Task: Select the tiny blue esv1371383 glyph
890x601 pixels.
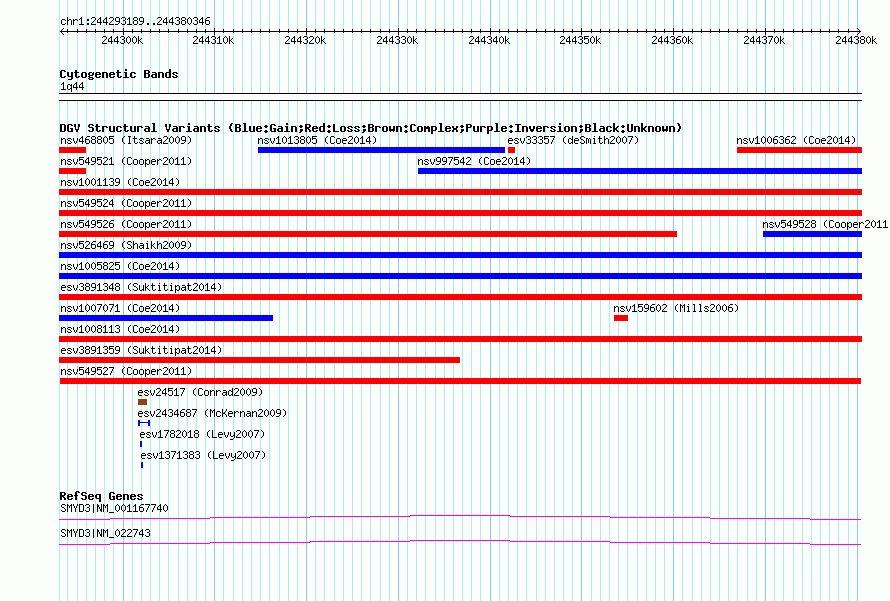Action: (x=142, y=465)
